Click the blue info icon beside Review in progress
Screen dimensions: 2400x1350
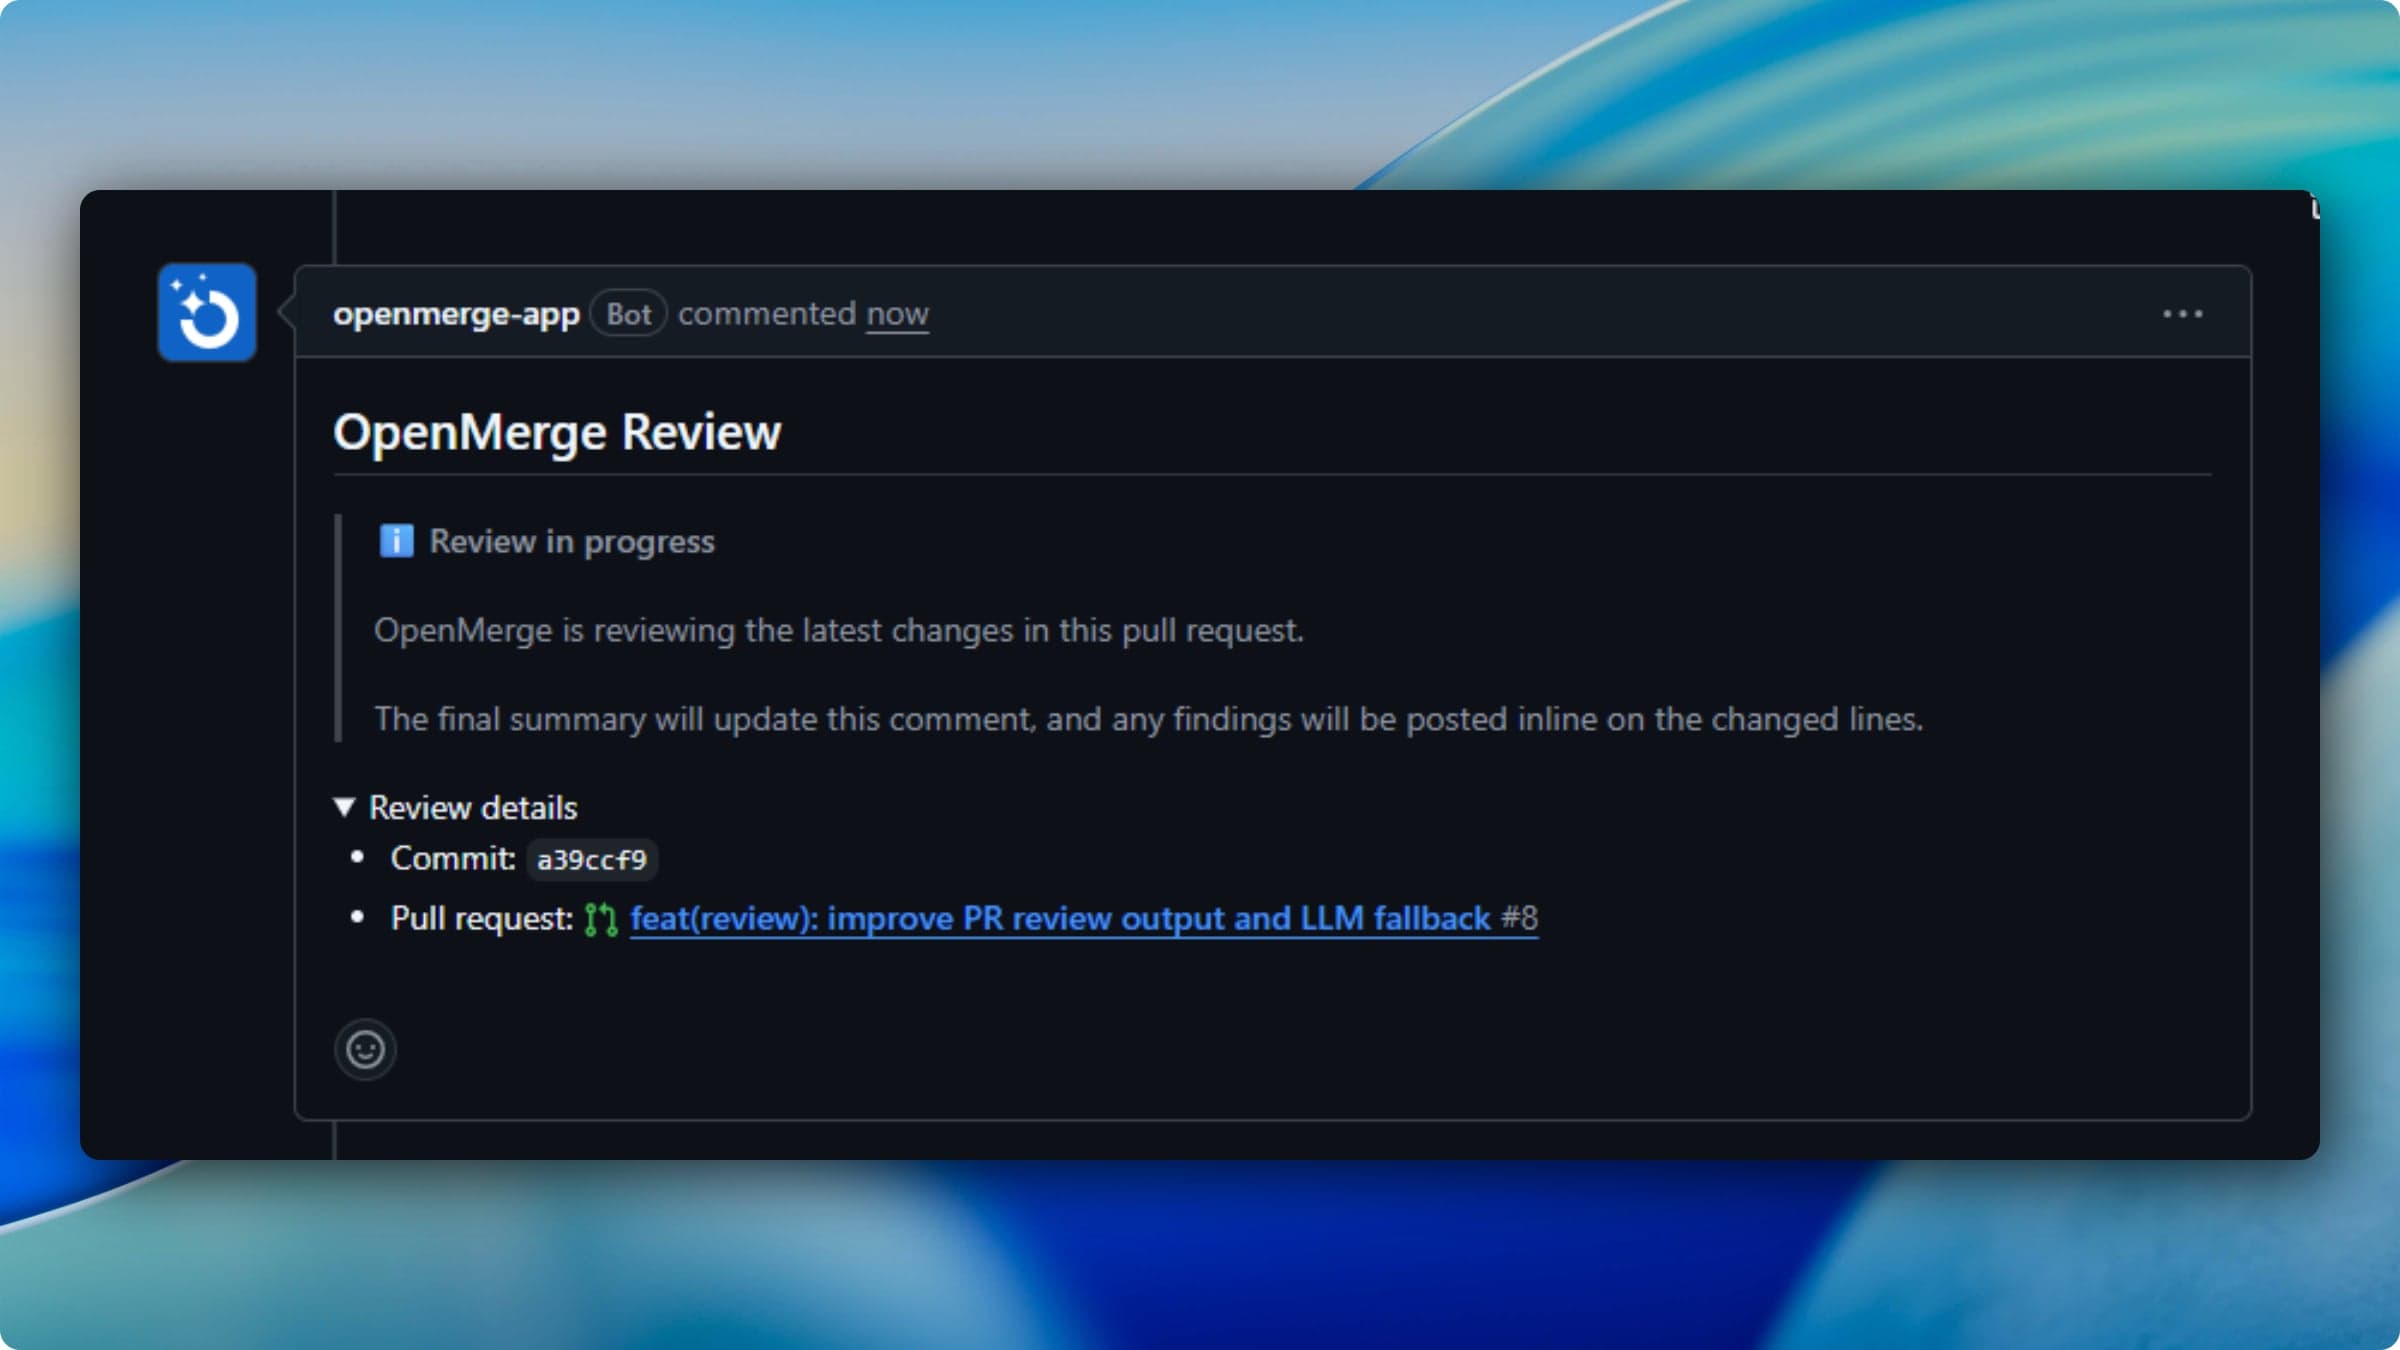pos(396,541)
